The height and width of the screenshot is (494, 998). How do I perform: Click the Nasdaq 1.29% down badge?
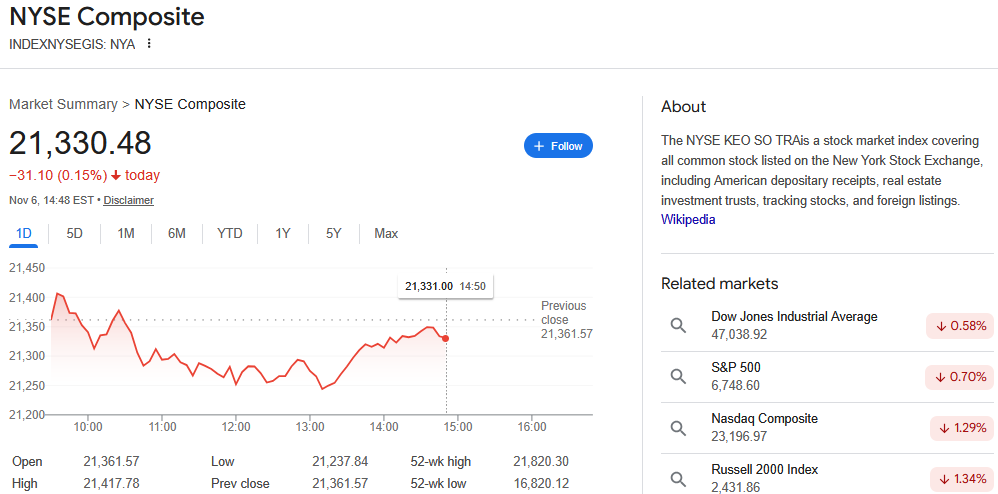coord(961,428)
